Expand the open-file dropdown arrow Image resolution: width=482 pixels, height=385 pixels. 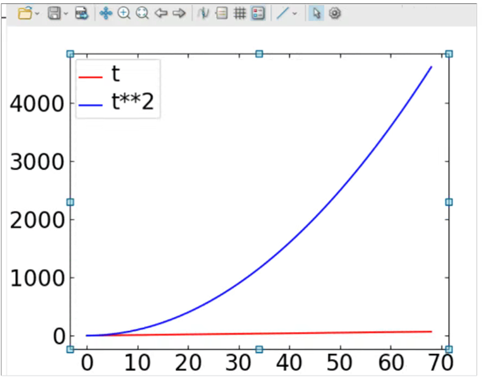[37, 14]
